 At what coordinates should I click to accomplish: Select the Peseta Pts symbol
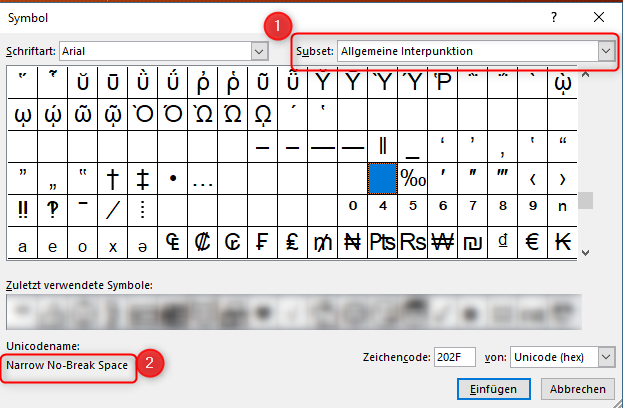(383, 243)
